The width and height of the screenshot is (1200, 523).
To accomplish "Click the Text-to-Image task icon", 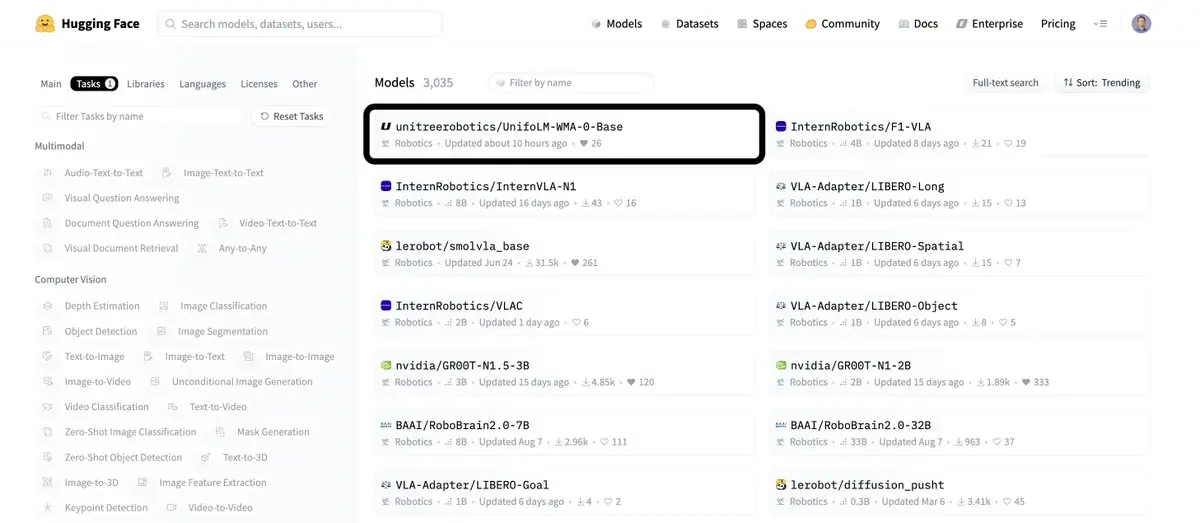I will tap(47, 356).
